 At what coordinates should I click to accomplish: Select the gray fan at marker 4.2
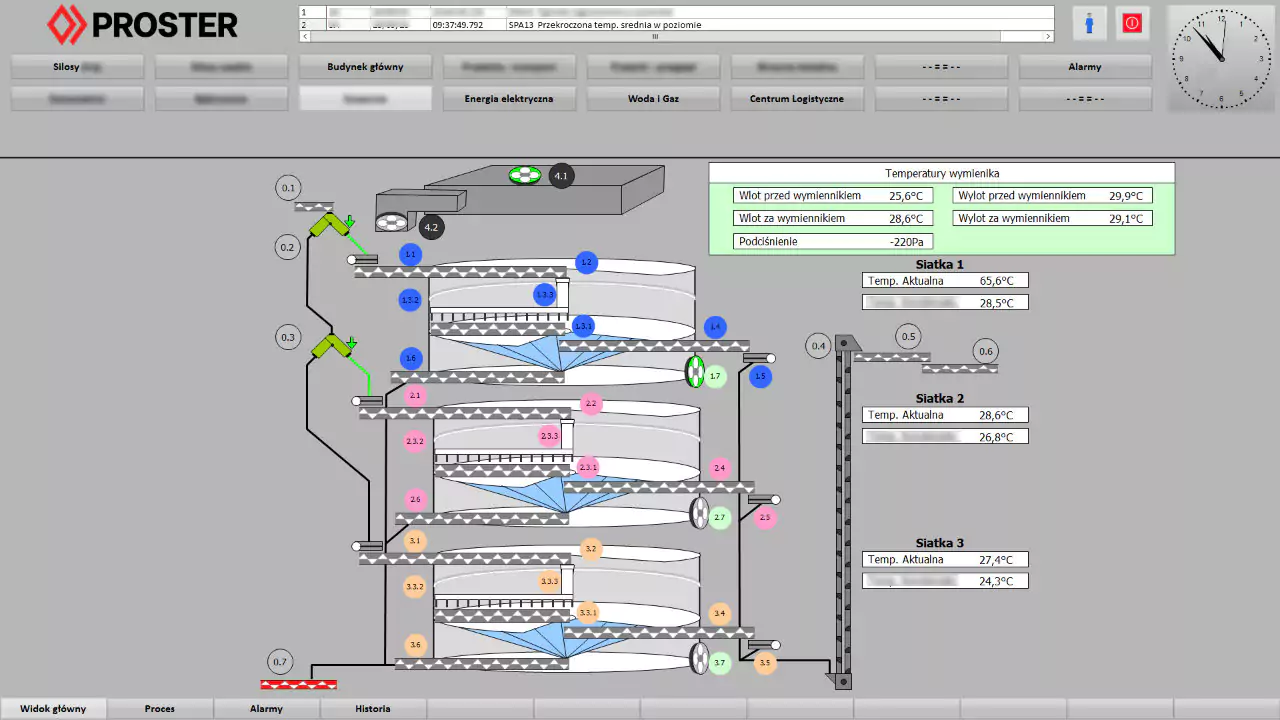point(392,222)
